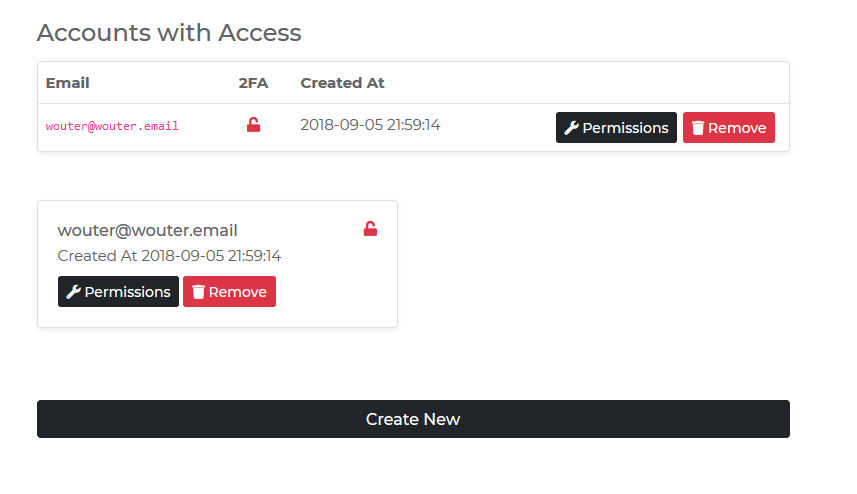Click the Email column header
Screen dimensions: 857x494
coord(67,83)
